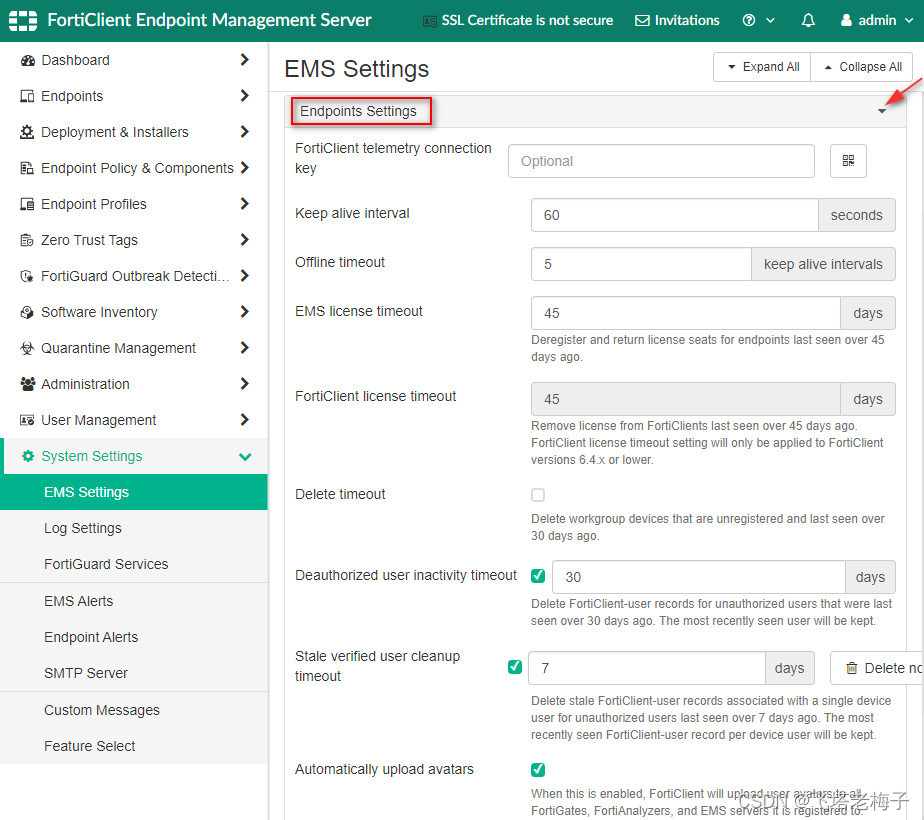Click the FortiGuard Outbreak shield icon
Screen dimensions: 924x820
pos(27,276)
